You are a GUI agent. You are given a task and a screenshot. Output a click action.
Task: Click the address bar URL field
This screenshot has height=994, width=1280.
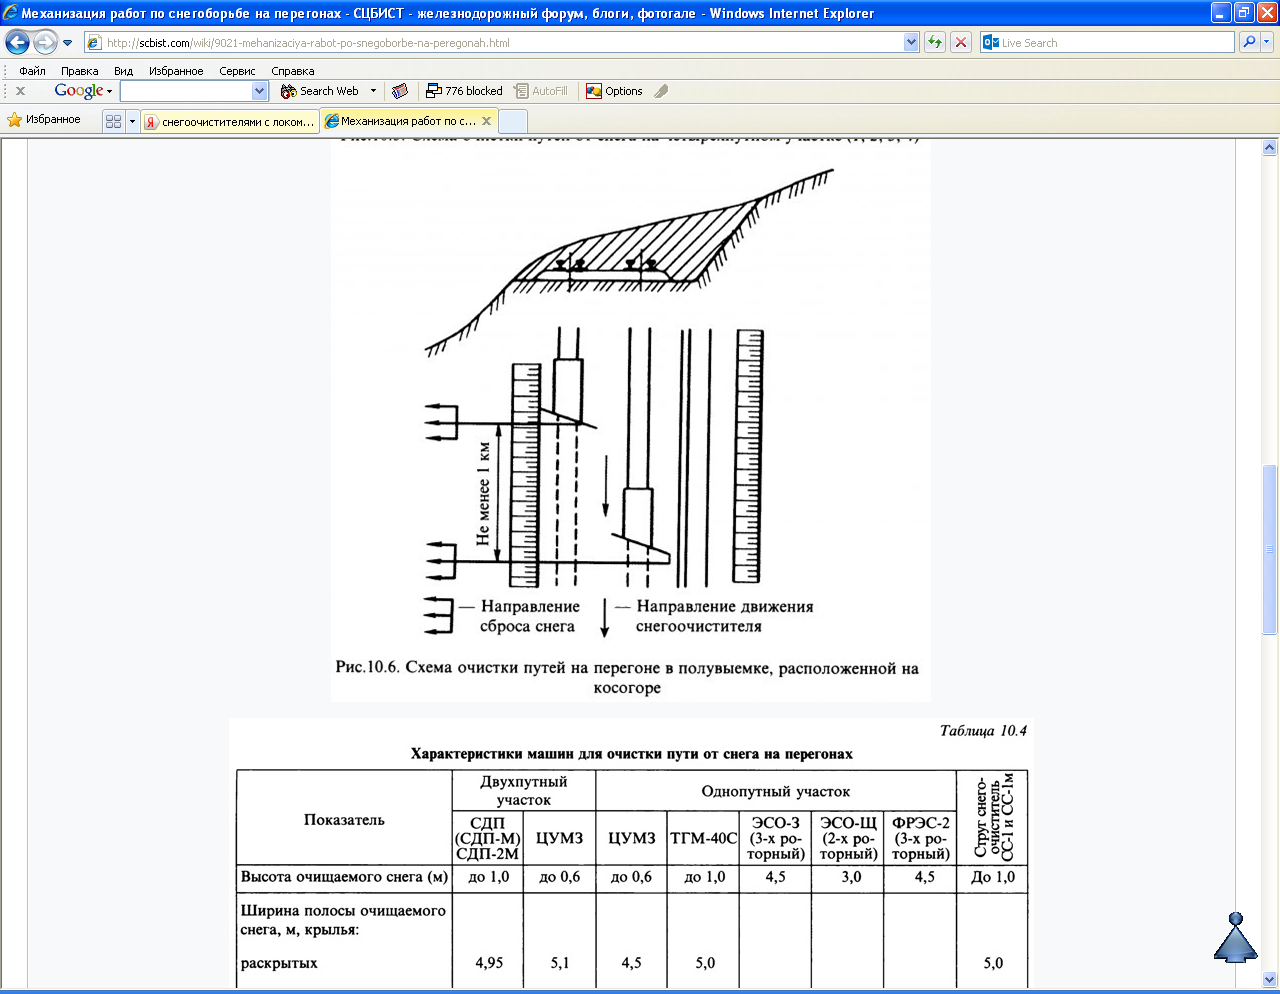[494, 43]
